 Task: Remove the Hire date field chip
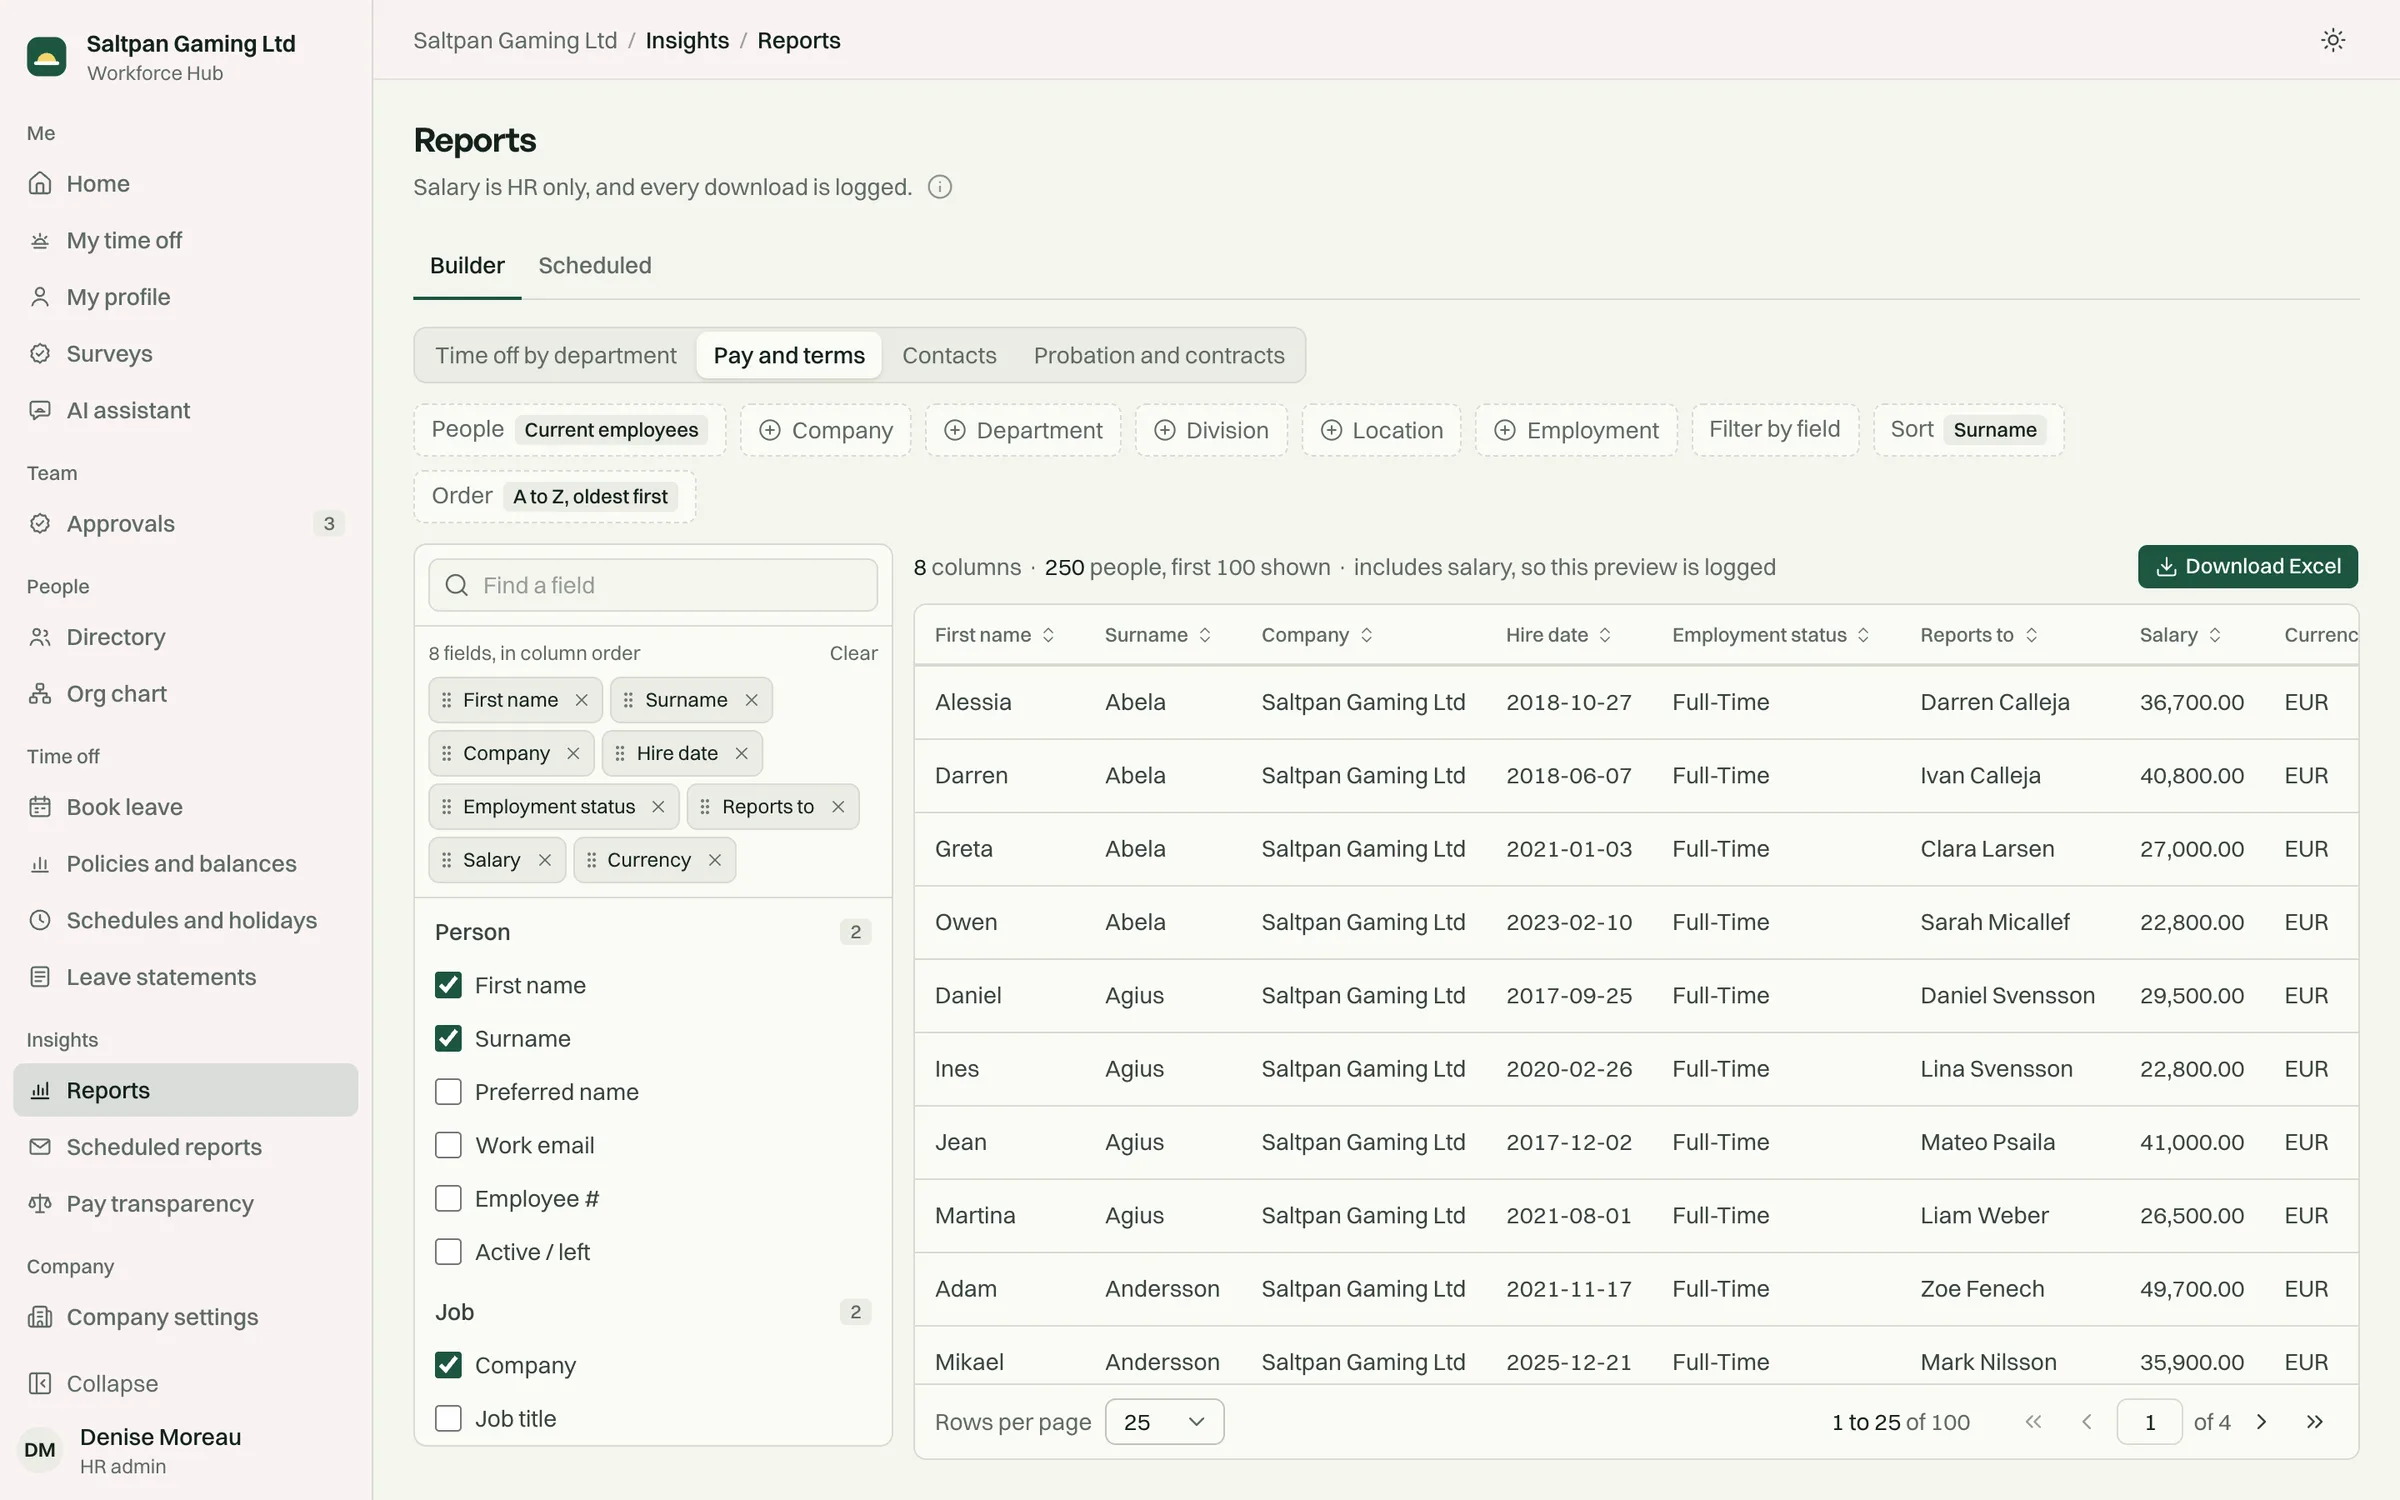point(741,753)
